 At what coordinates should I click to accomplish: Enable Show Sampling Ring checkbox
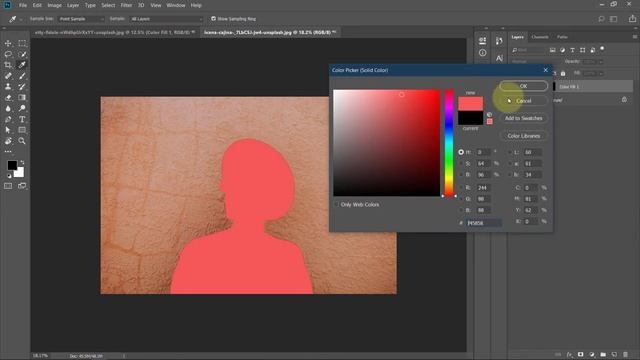[x=213, y=19]
